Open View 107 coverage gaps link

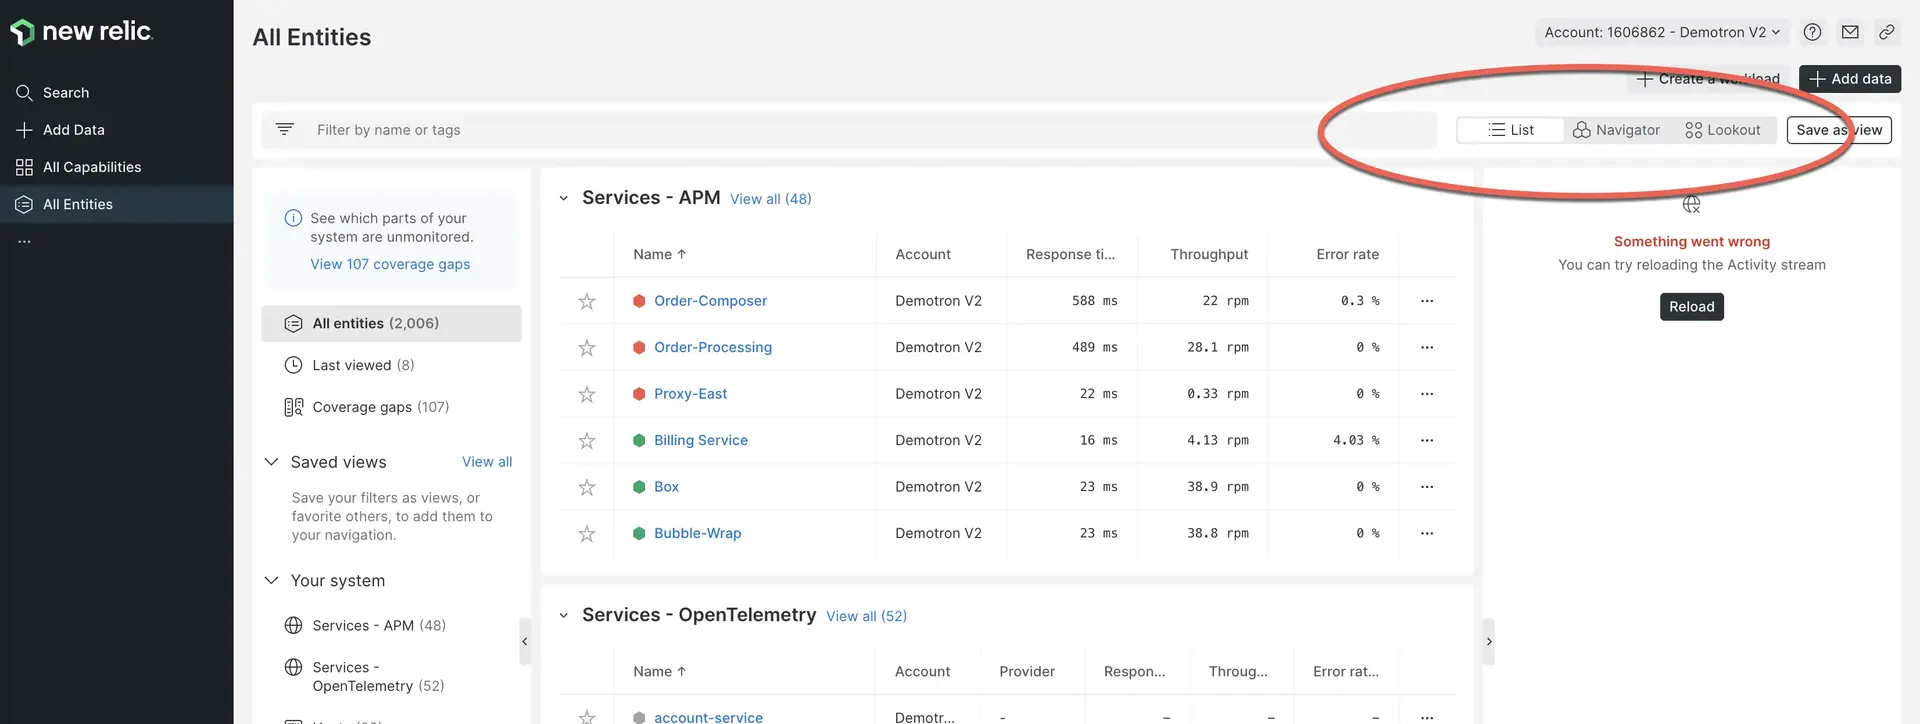pos(390,264)
